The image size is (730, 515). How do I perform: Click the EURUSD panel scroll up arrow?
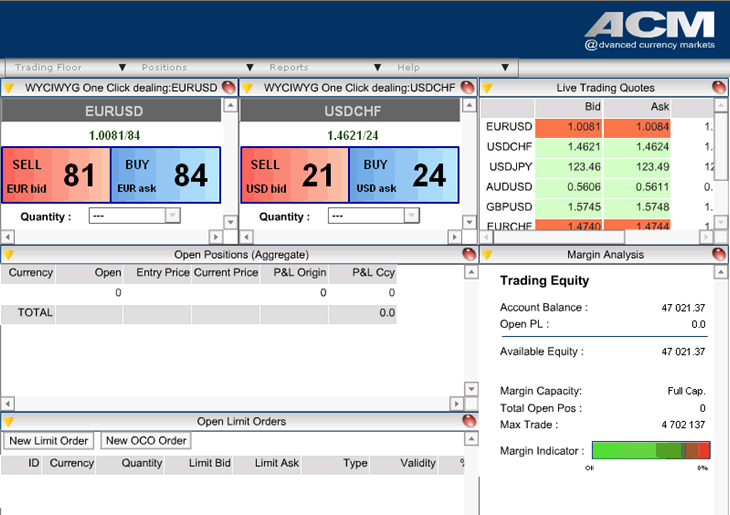click(230, 105)
